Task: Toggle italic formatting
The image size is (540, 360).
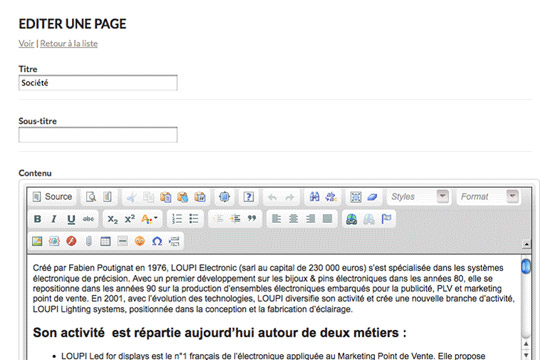Action: coord(54,219)
